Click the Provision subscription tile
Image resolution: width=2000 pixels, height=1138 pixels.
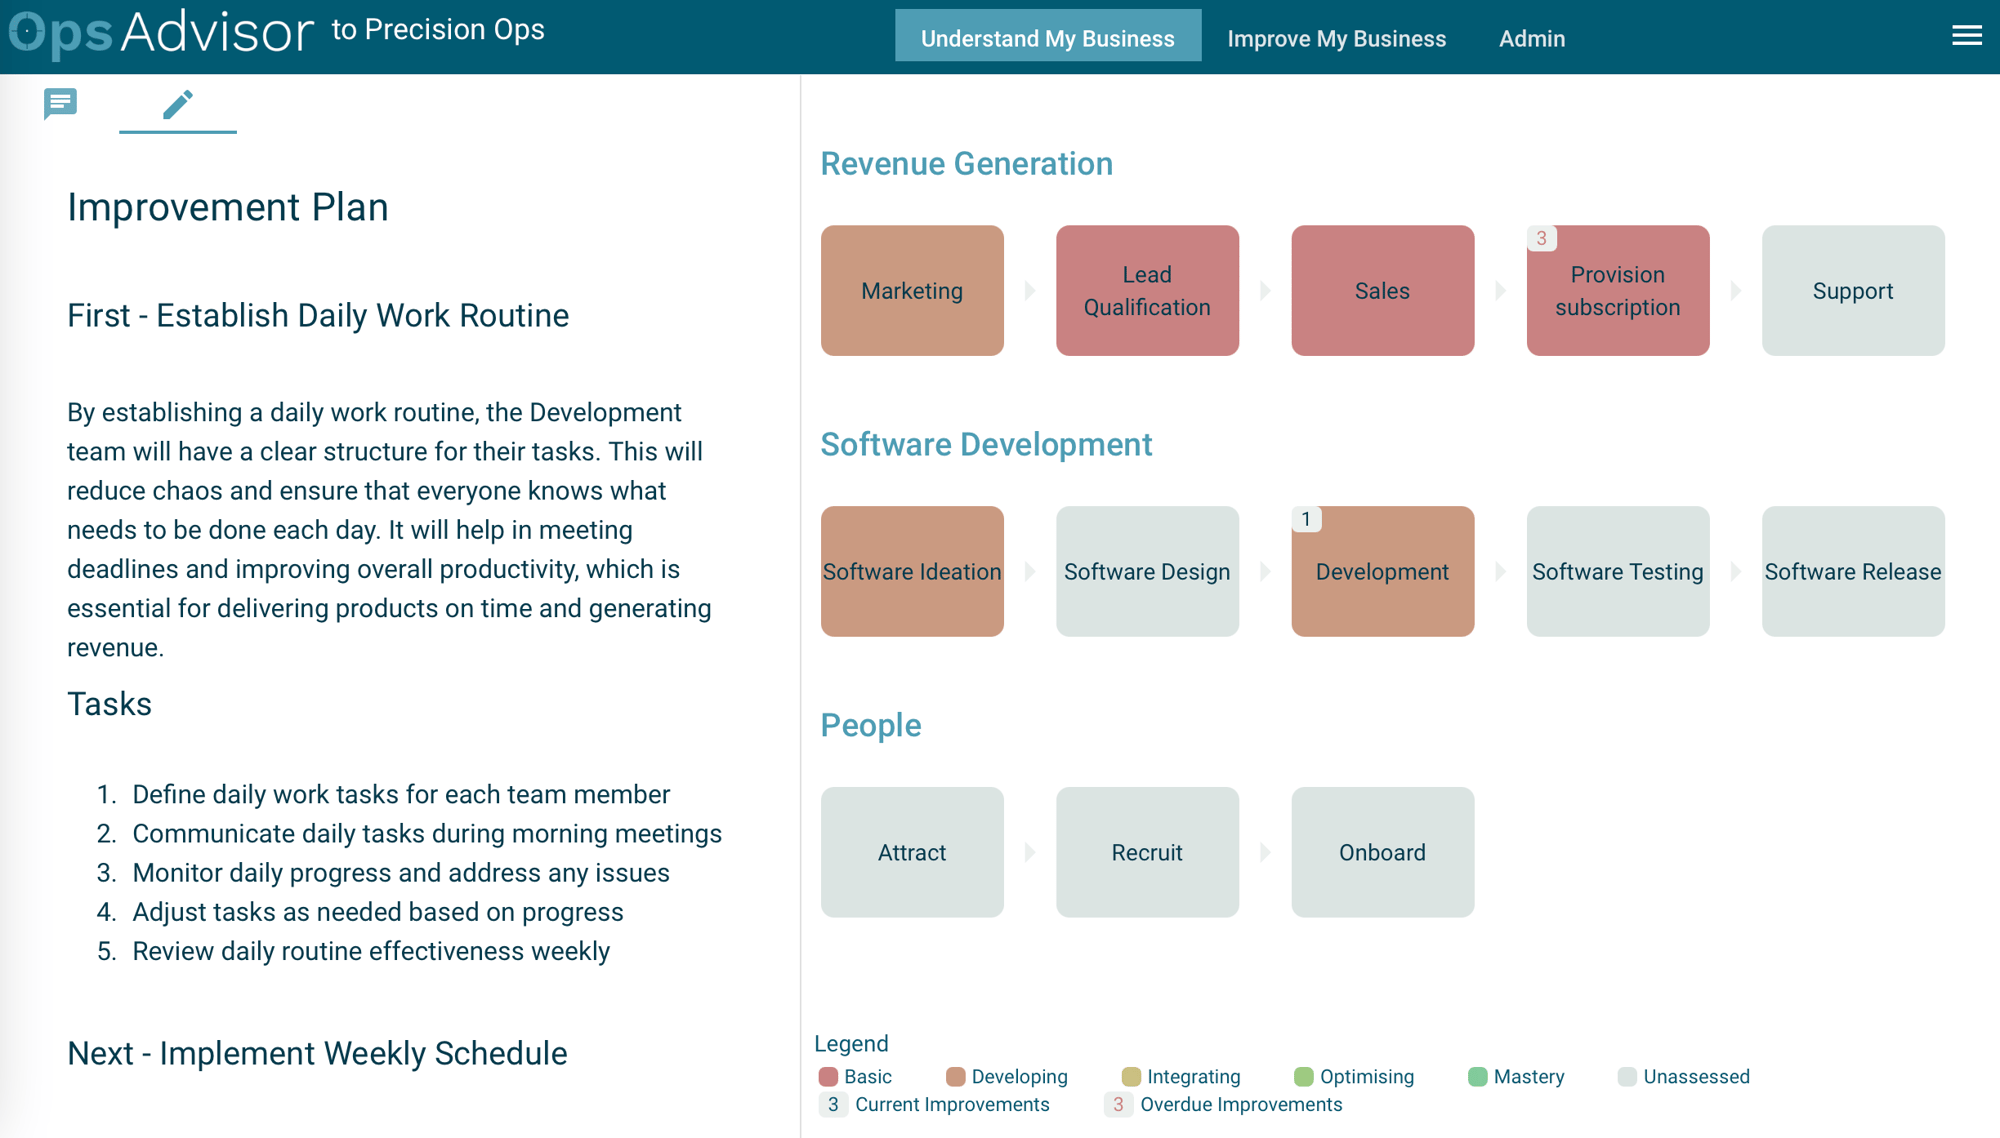[x=1617, y=290]
